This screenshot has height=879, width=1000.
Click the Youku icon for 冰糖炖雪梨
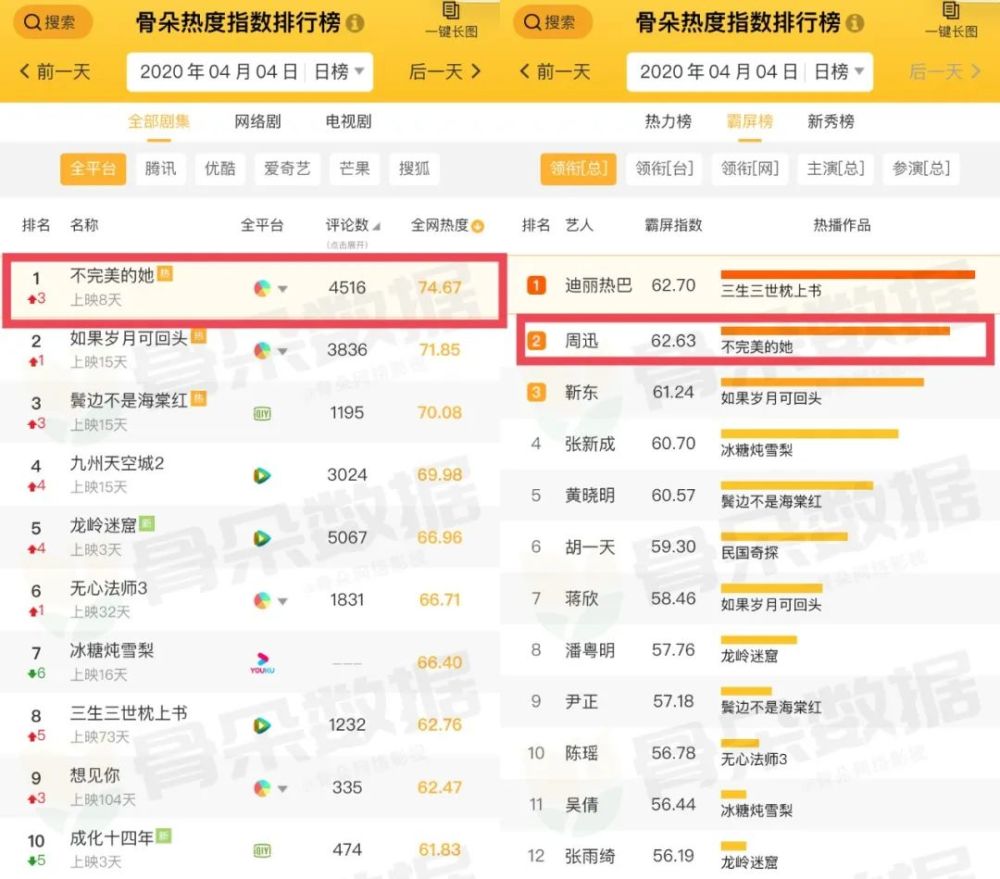262,663
